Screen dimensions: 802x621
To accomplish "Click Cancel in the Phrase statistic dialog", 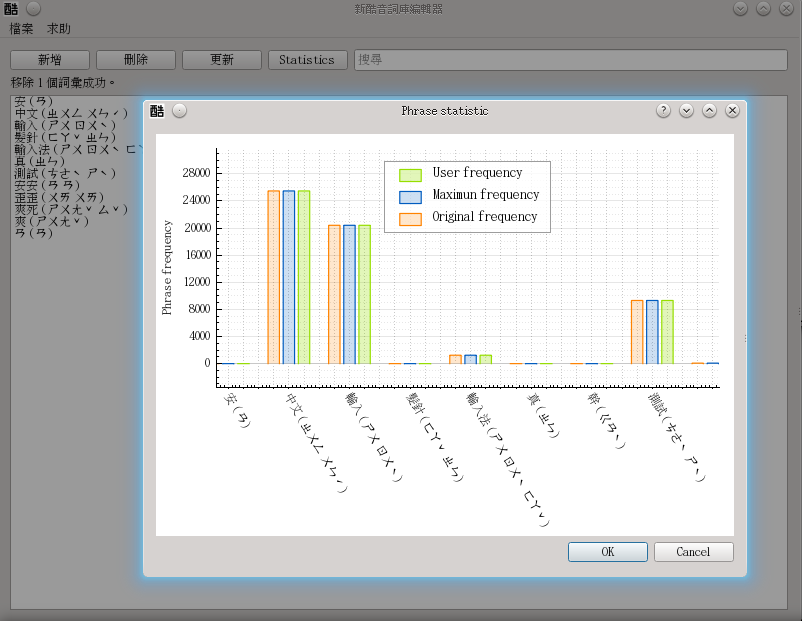I will [x=693, y=552].
